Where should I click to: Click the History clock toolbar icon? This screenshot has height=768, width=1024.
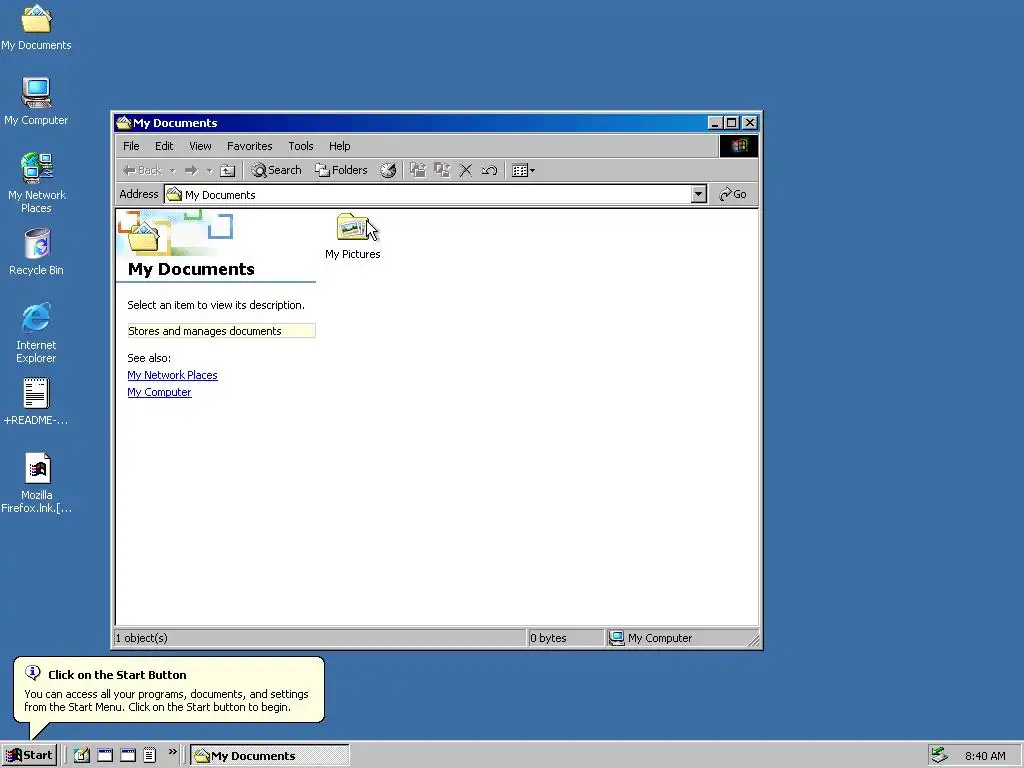pyautogui.click(x=388, y=170)
